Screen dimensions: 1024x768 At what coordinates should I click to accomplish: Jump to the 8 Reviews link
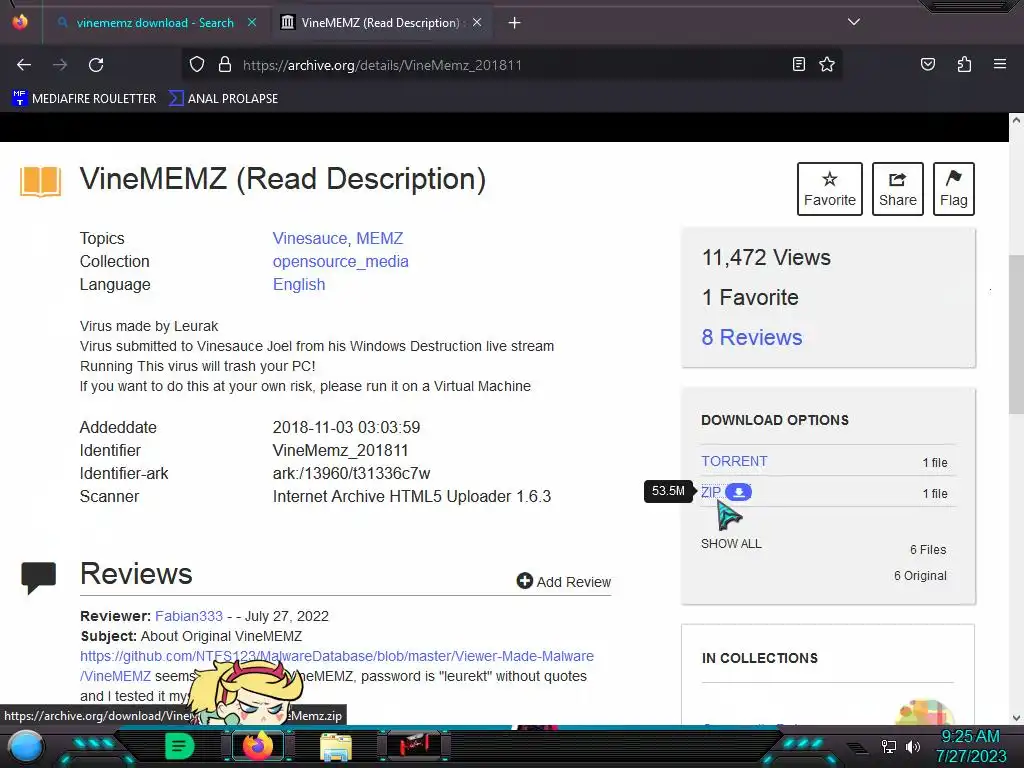pyautogui.click(x=752, y=337)
